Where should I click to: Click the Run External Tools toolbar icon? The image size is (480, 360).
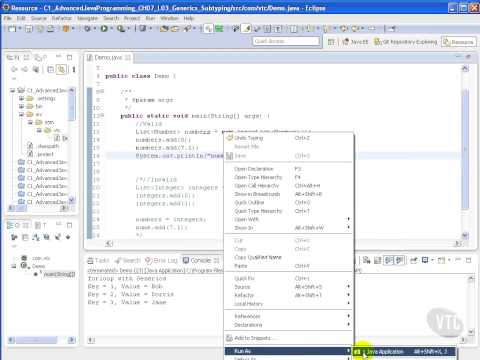pos(121,29)
